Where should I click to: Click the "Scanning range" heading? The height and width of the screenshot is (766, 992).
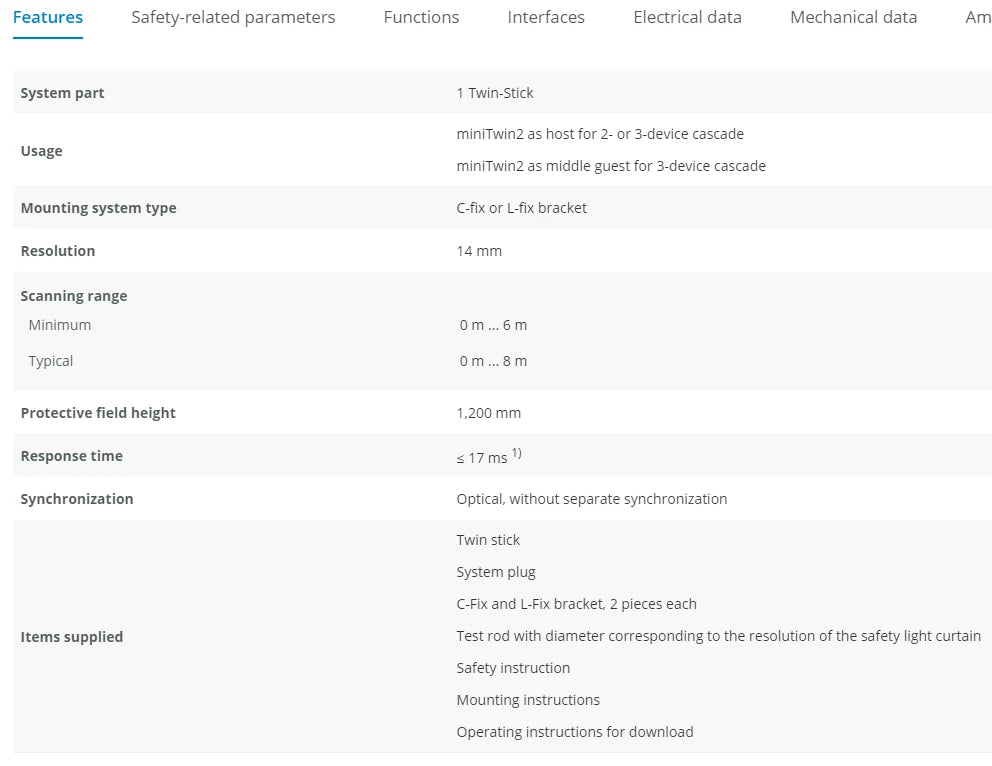pyautogui.click(x=74, y=296)
